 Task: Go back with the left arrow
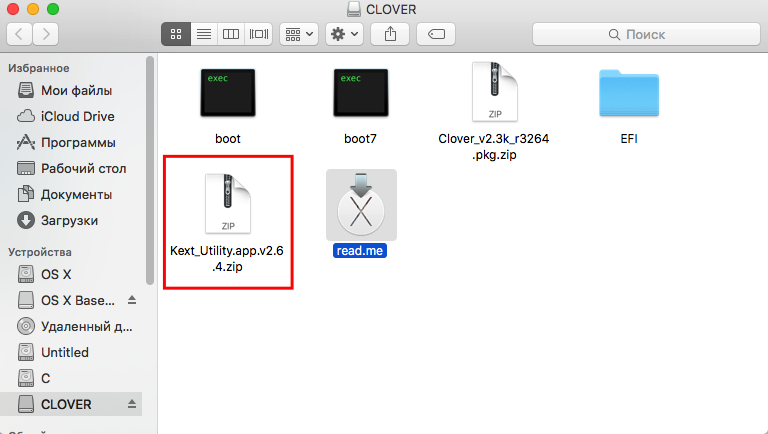20,34
